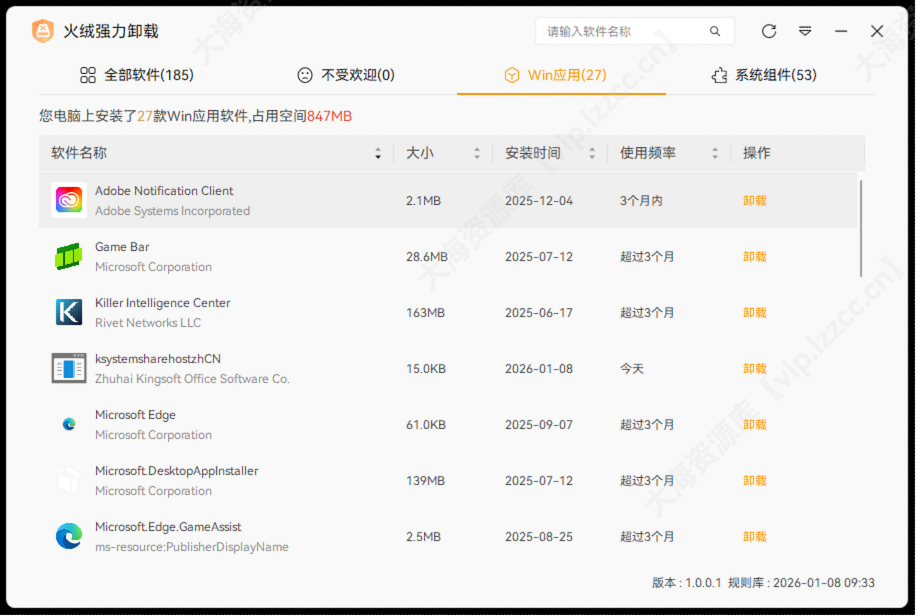916x616 pixels.
Task: Click the Microsoft.Edge.GameAssist app icon
Action: tap(69, 536)
